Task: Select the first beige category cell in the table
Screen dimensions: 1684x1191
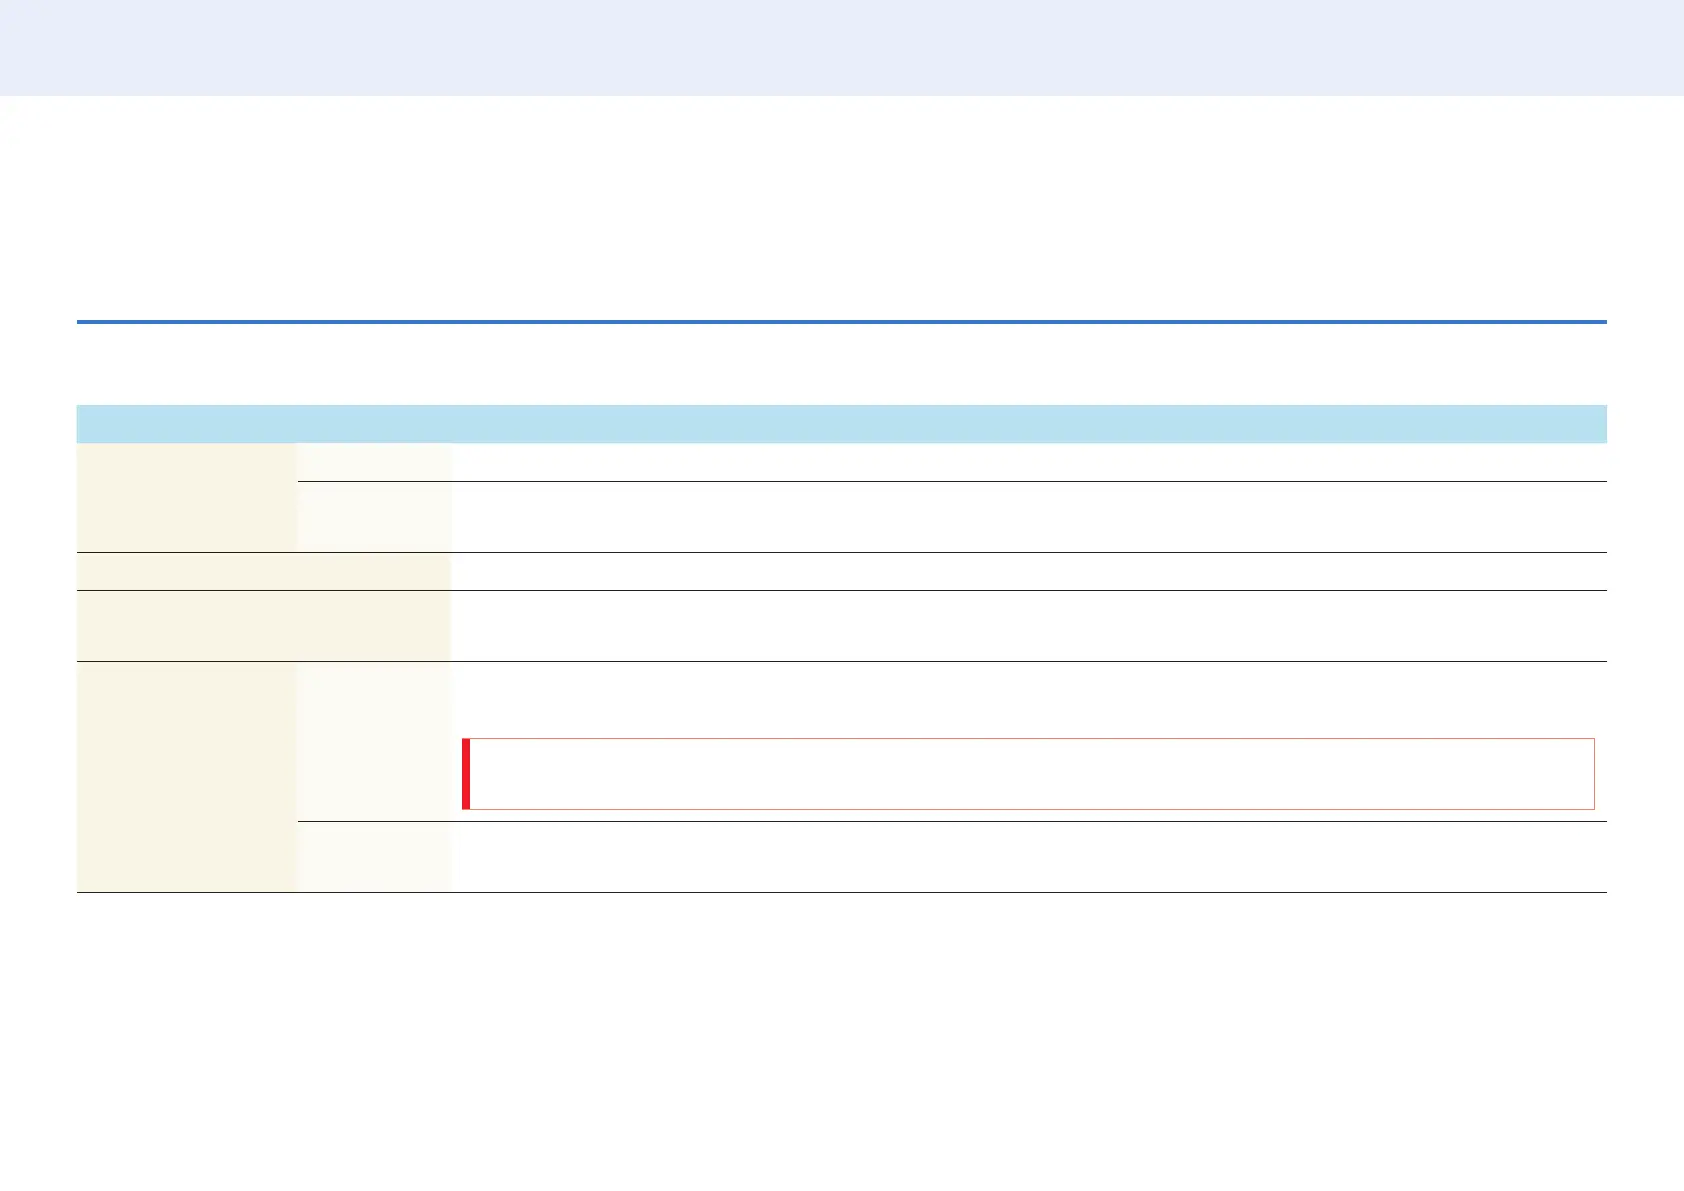Action: pyautogui.click(x=187, y=497)
